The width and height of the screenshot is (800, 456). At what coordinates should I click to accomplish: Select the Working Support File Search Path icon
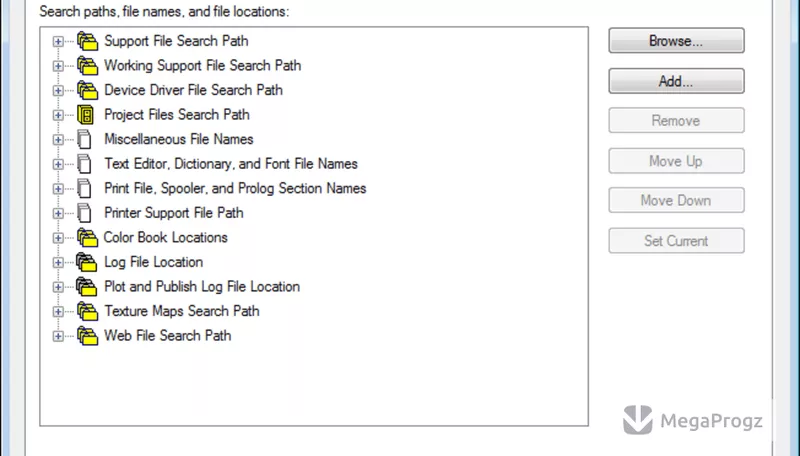(x=87, y=66)
